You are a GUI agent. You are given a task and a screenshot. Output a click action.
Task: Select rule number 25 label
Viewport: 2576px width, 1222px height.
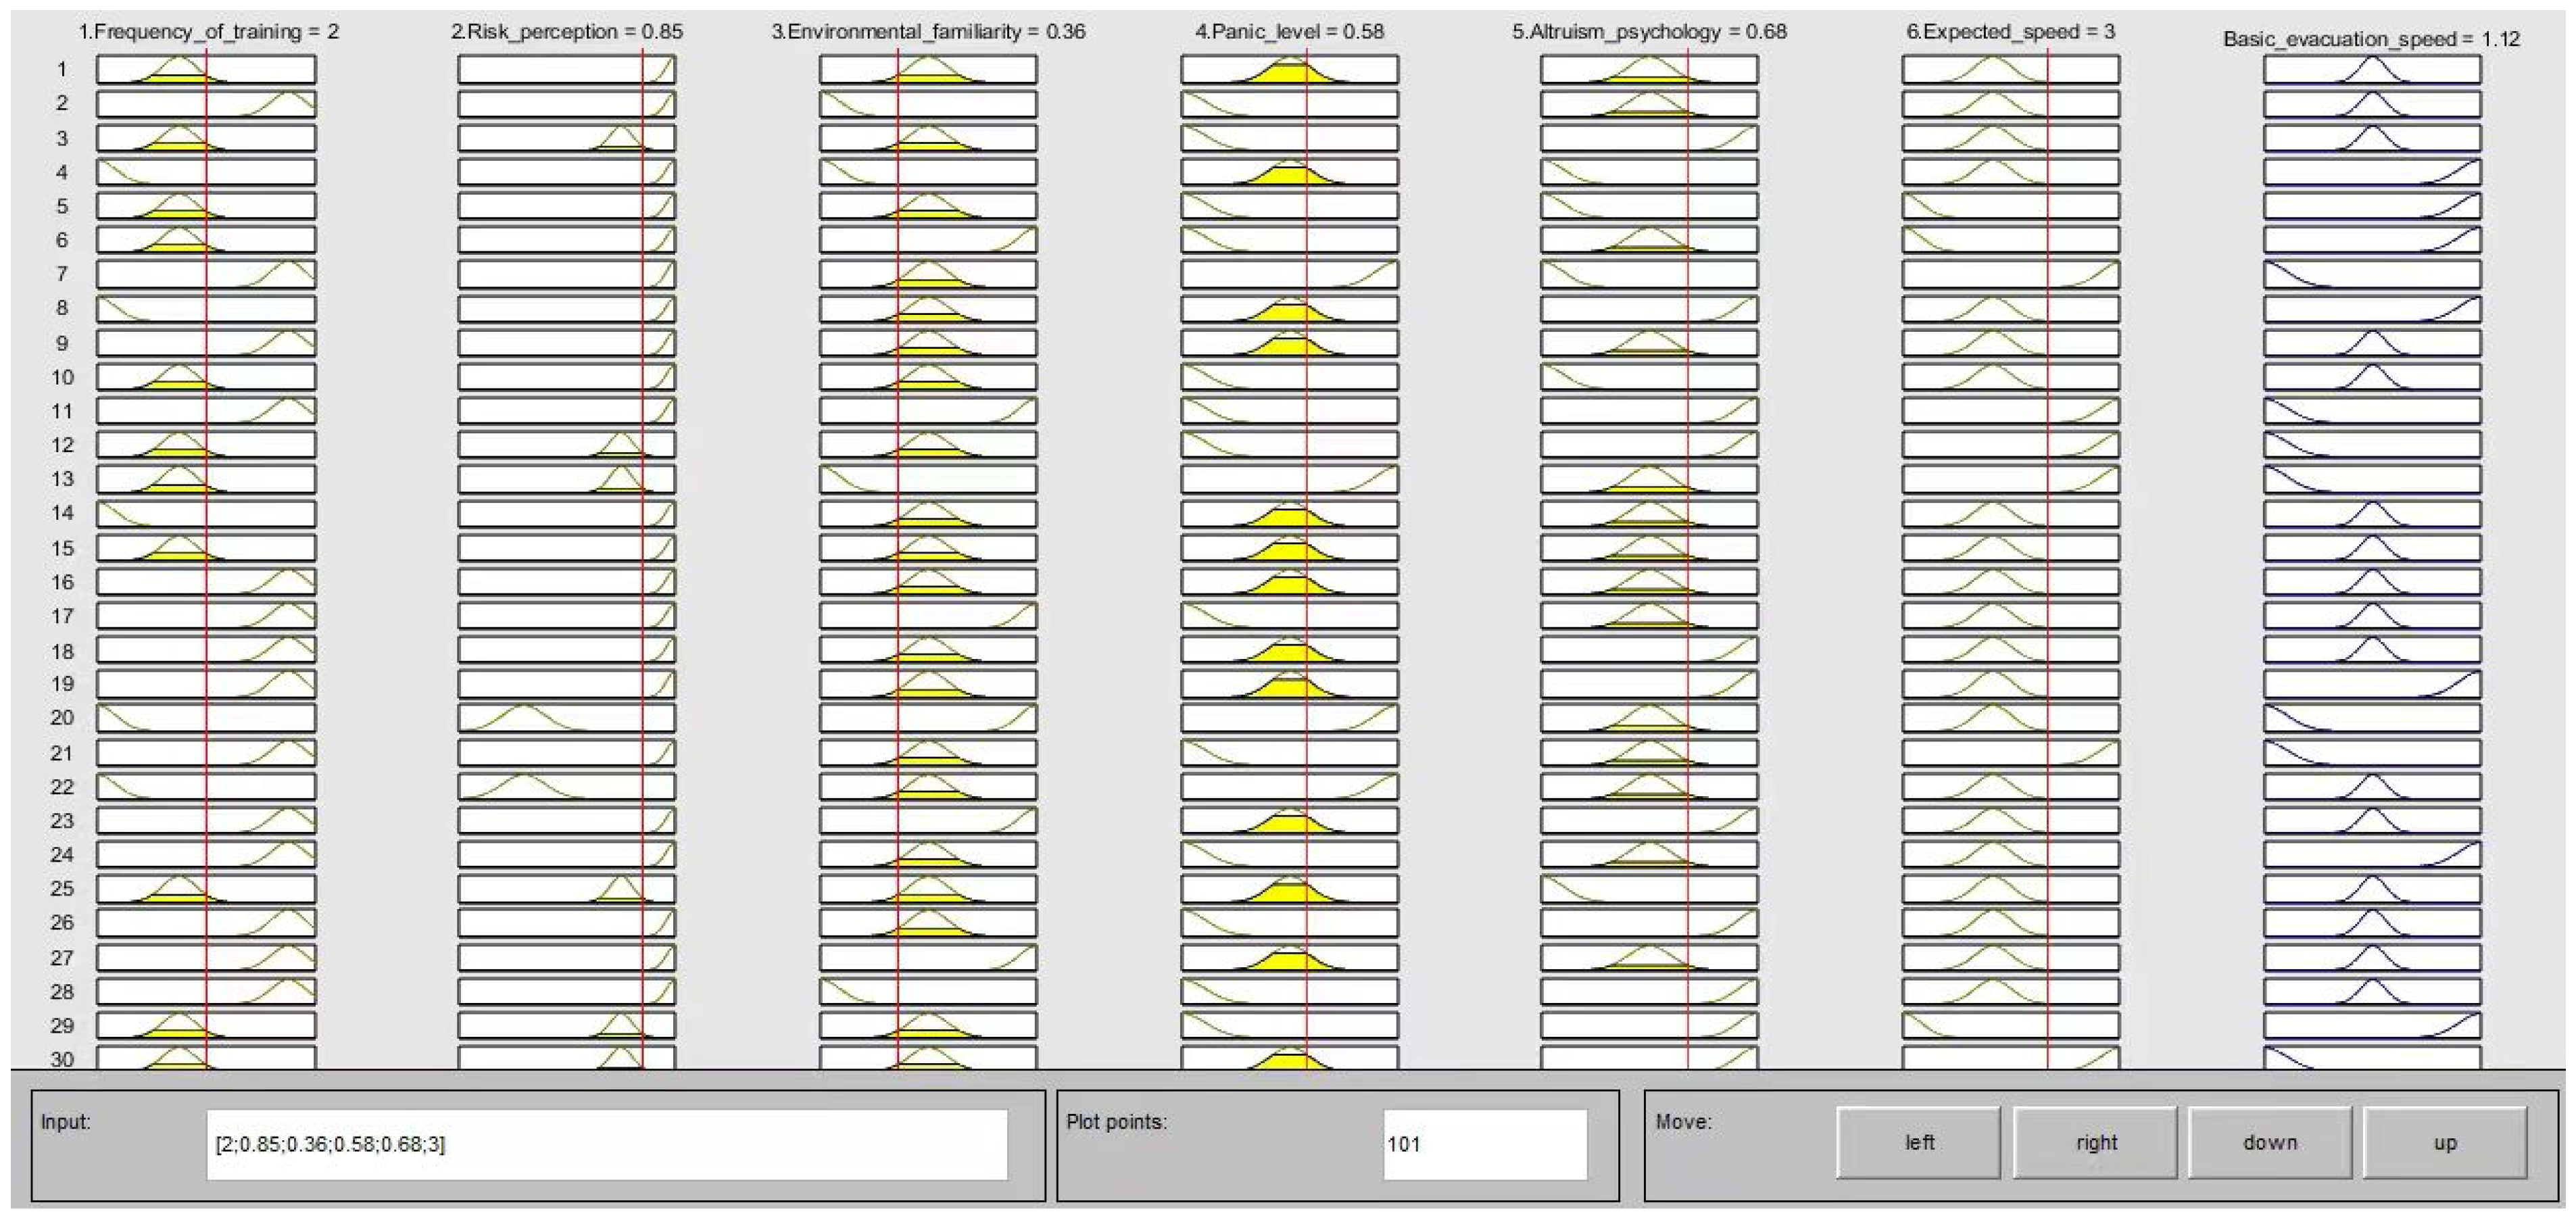point(62,889)
